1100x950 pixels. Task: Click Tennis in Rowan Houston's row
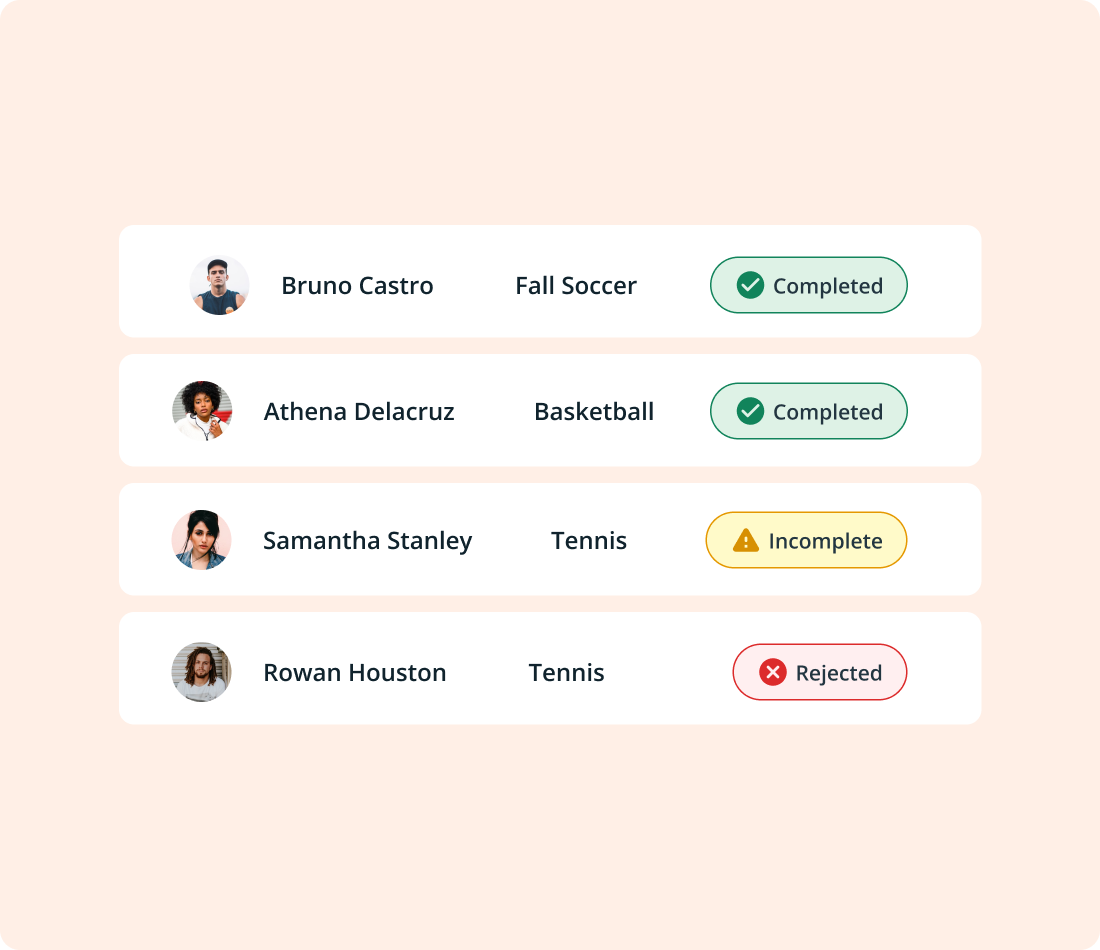coord(567,673)
